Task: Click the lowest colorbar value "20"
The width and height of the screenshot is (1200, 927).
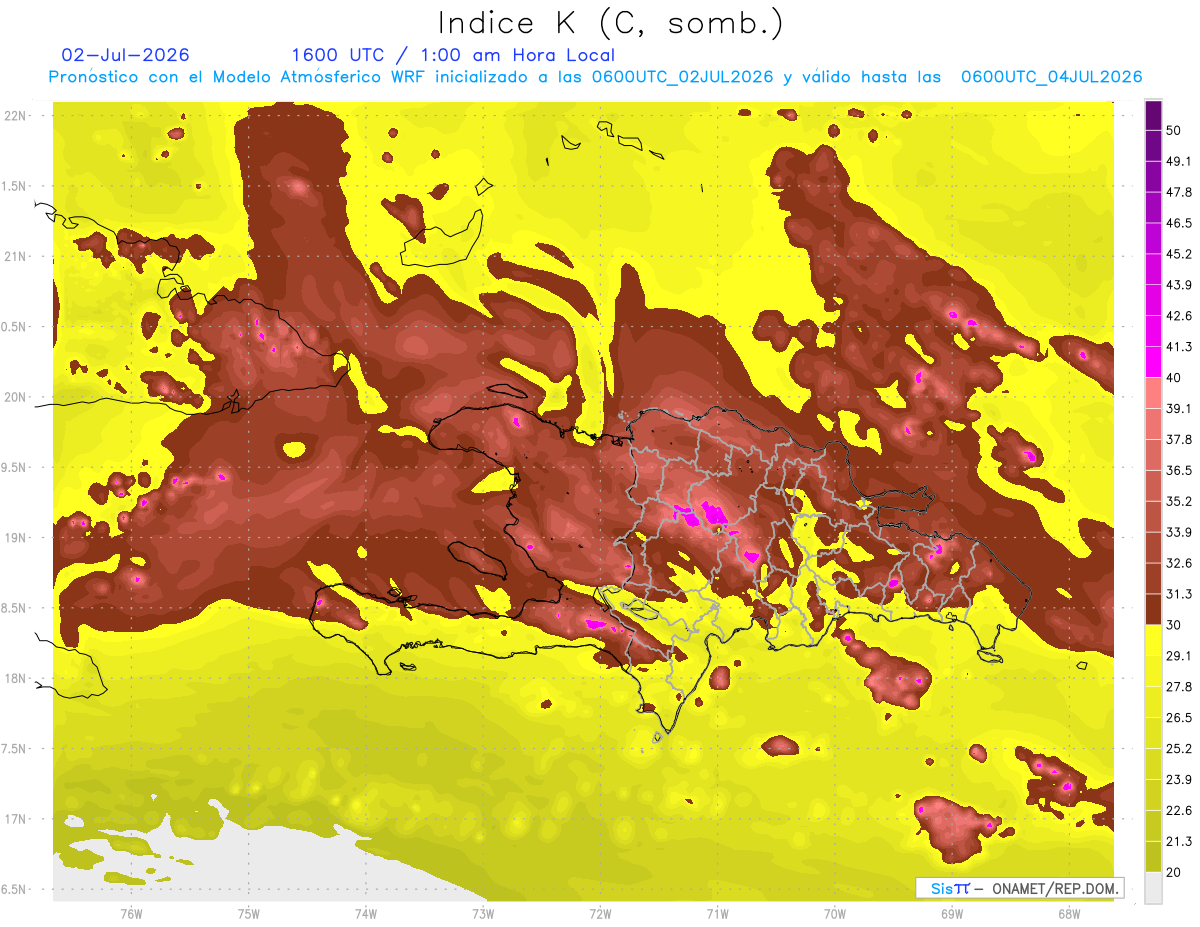Action: pos(1174,872)
